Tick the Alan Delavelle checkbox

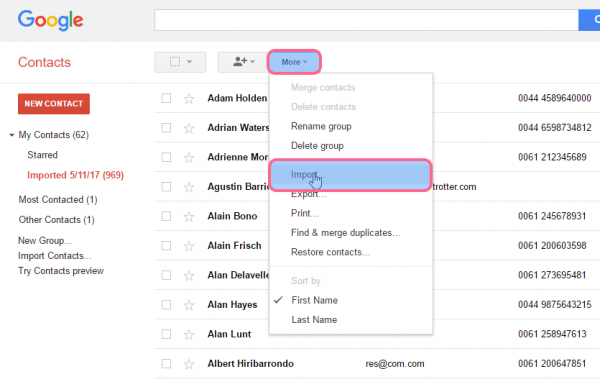[x=166, y=275]
